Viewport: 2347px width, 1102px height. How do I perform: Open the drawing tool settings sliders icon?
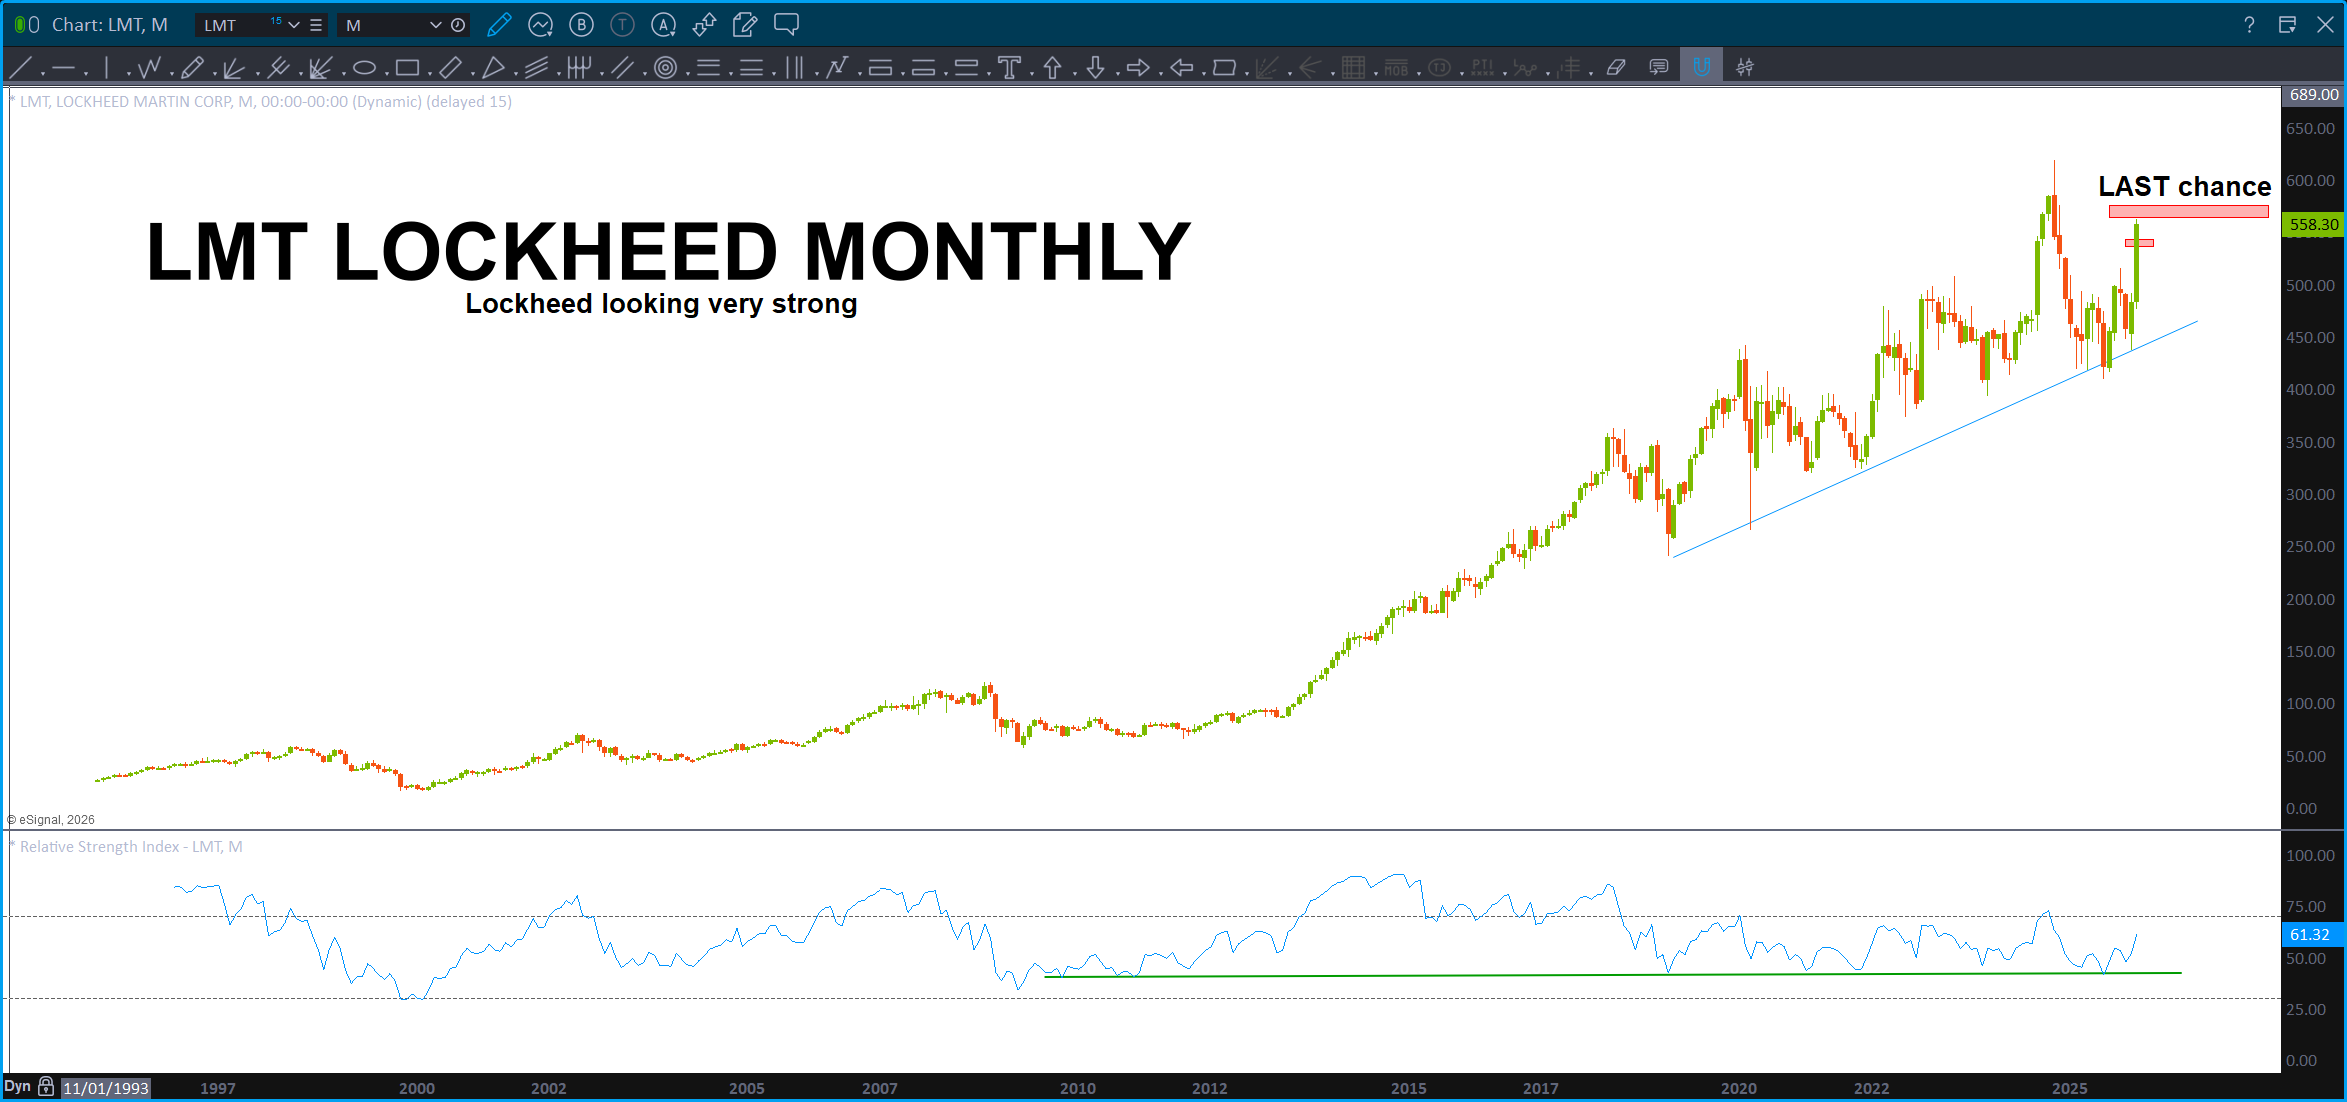click(1745, 68)
